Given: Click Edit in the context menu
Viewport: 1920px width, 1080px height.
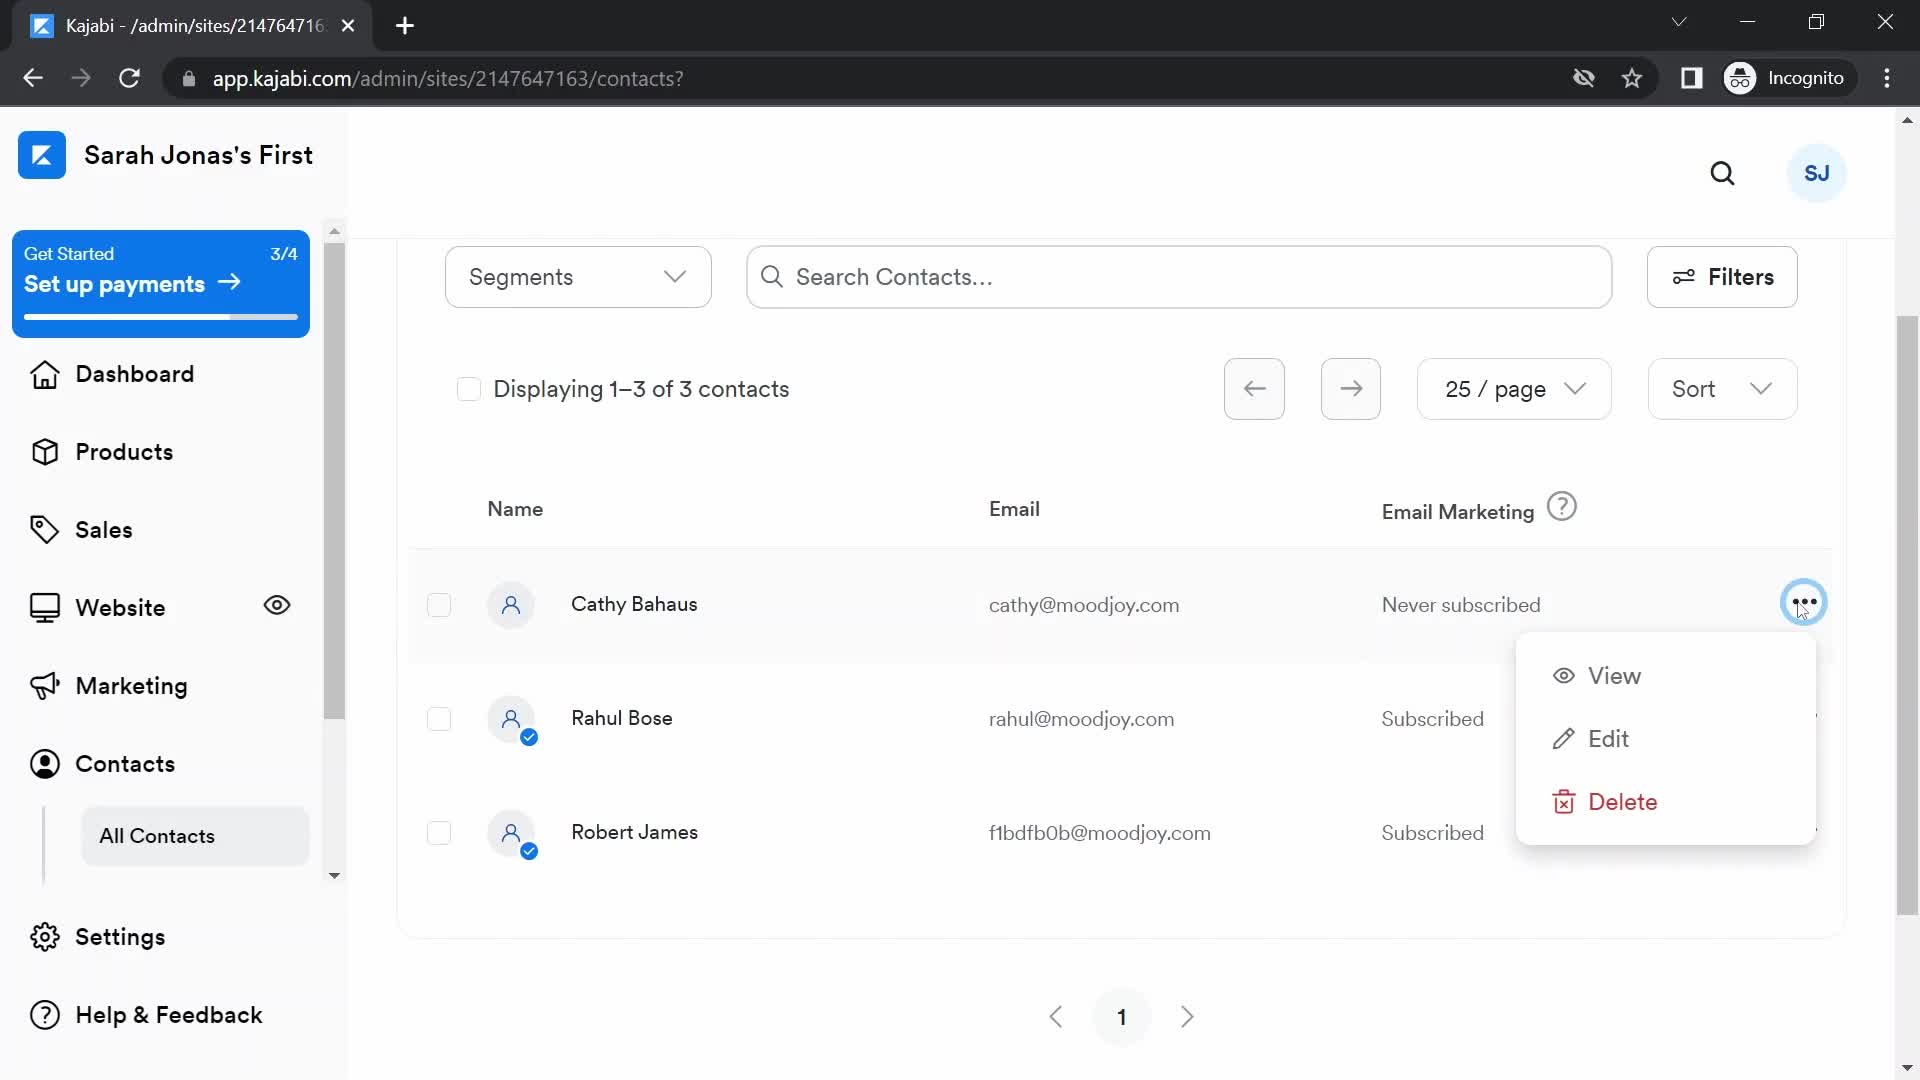Looking at the screenshot, I should click(x=1609, y=738).
